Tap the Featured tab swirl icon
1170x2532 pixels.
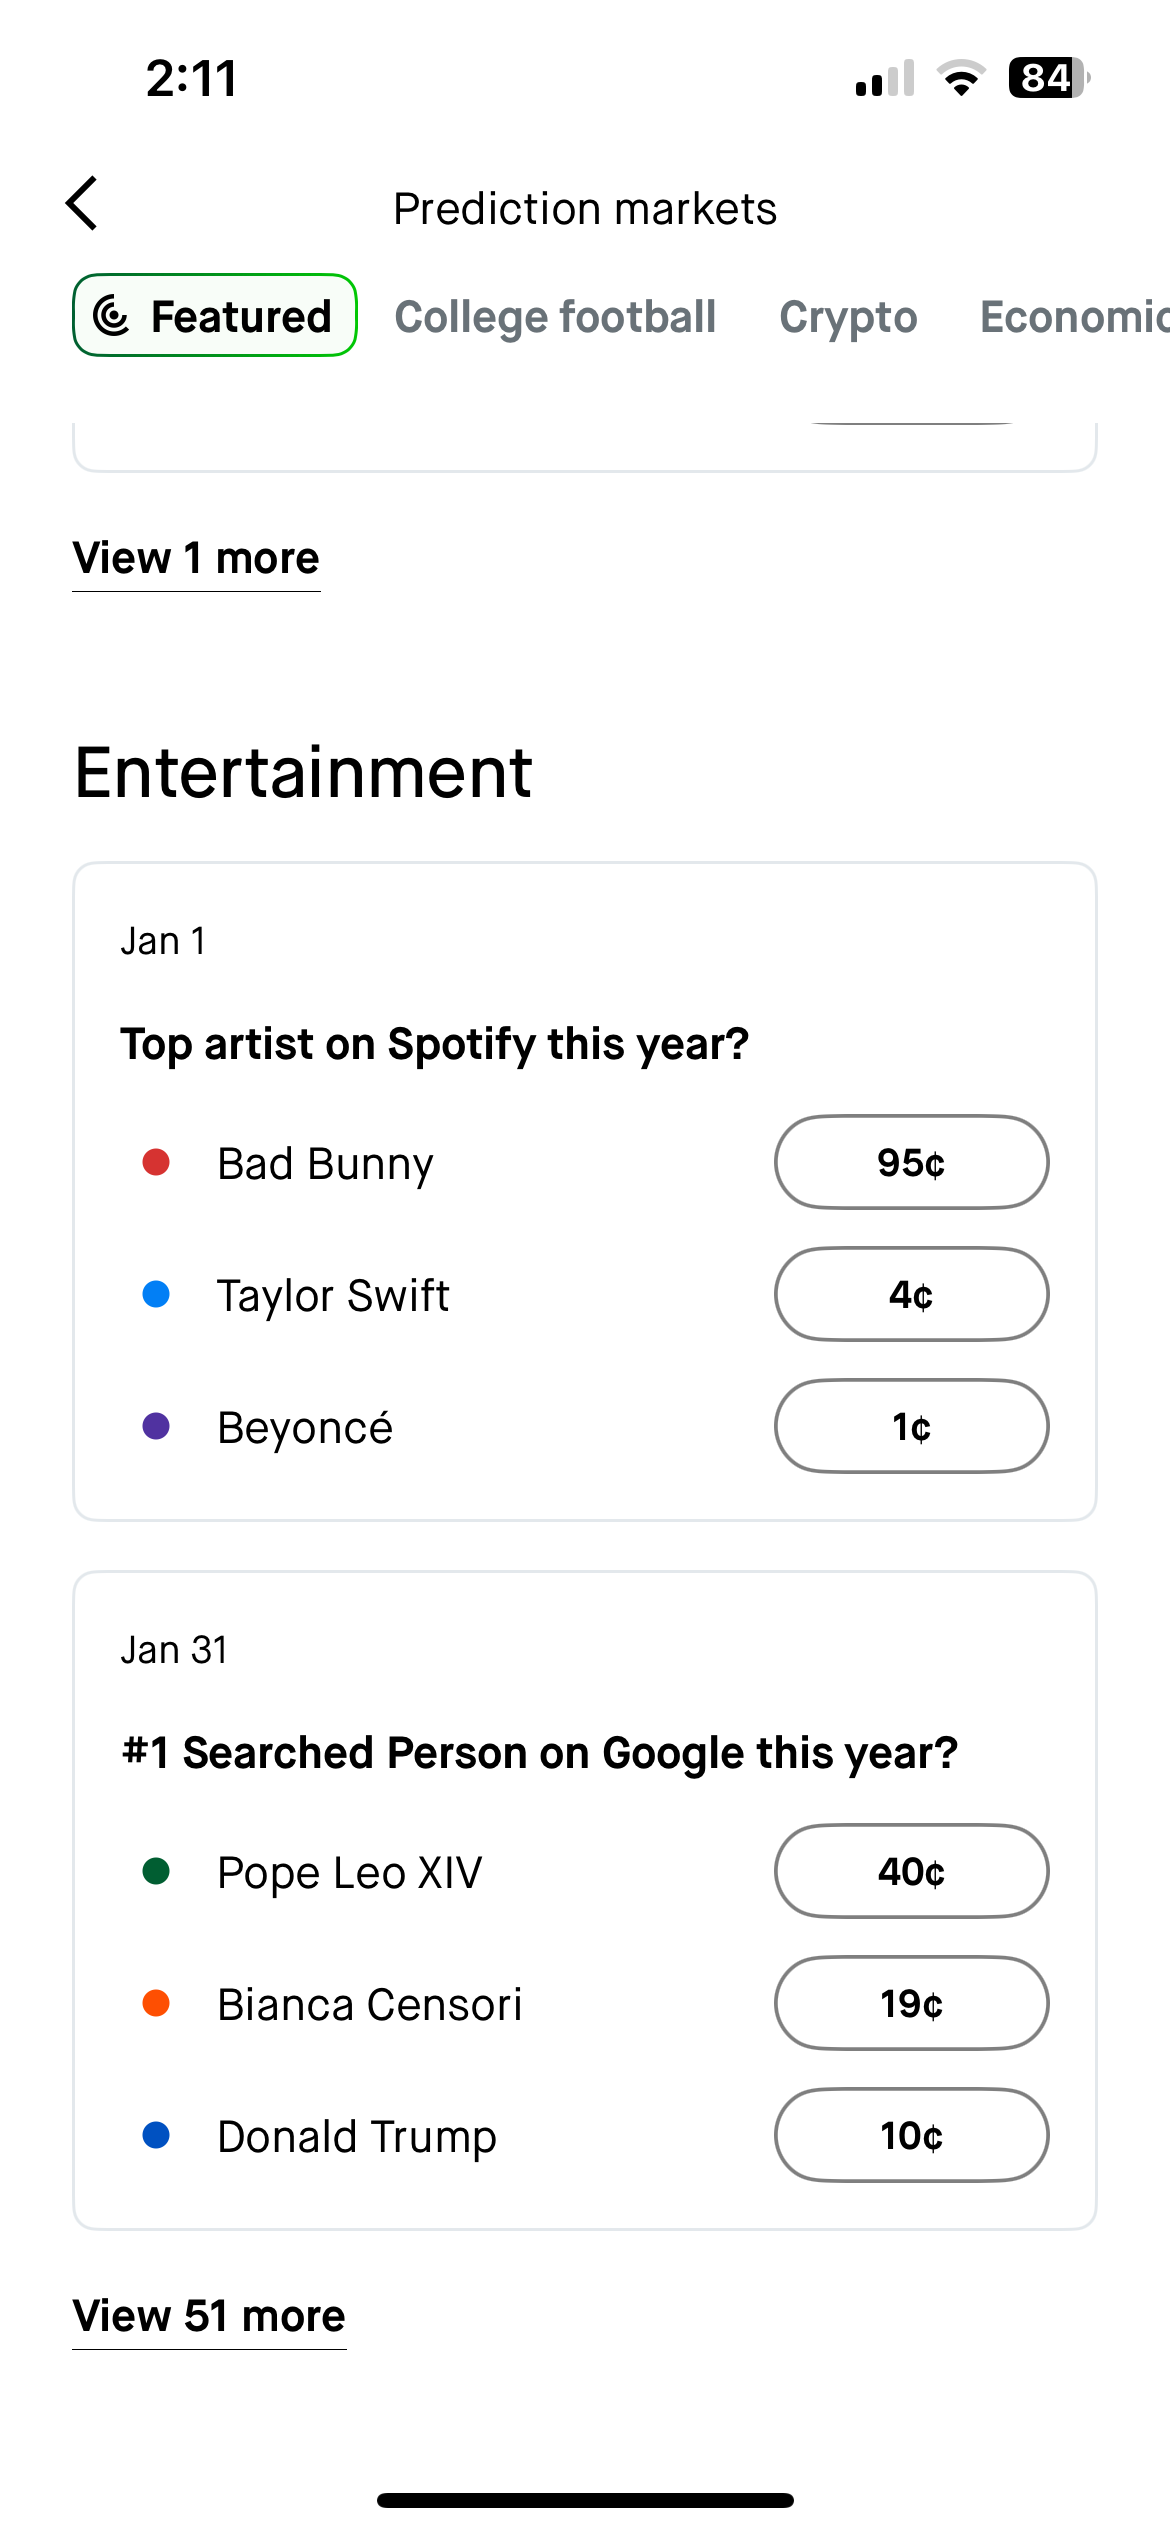[112, 316]
